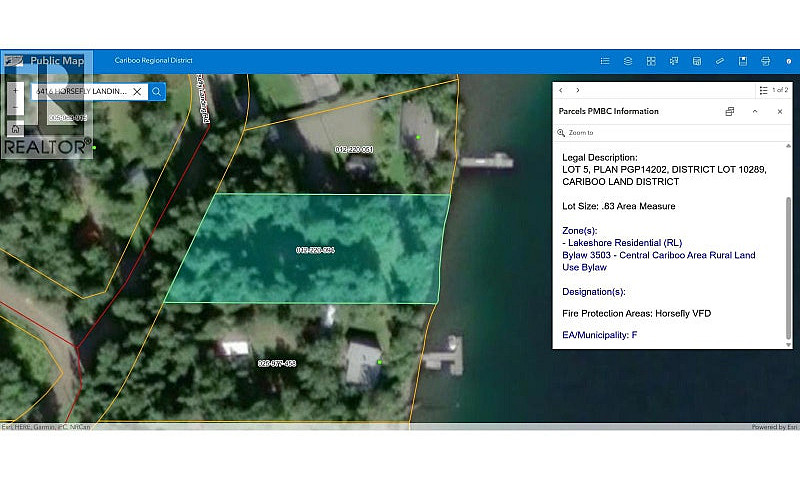This screenshot has width=800, height=480.
Task: Open the popup feature list icon
Action: (763, 90)
